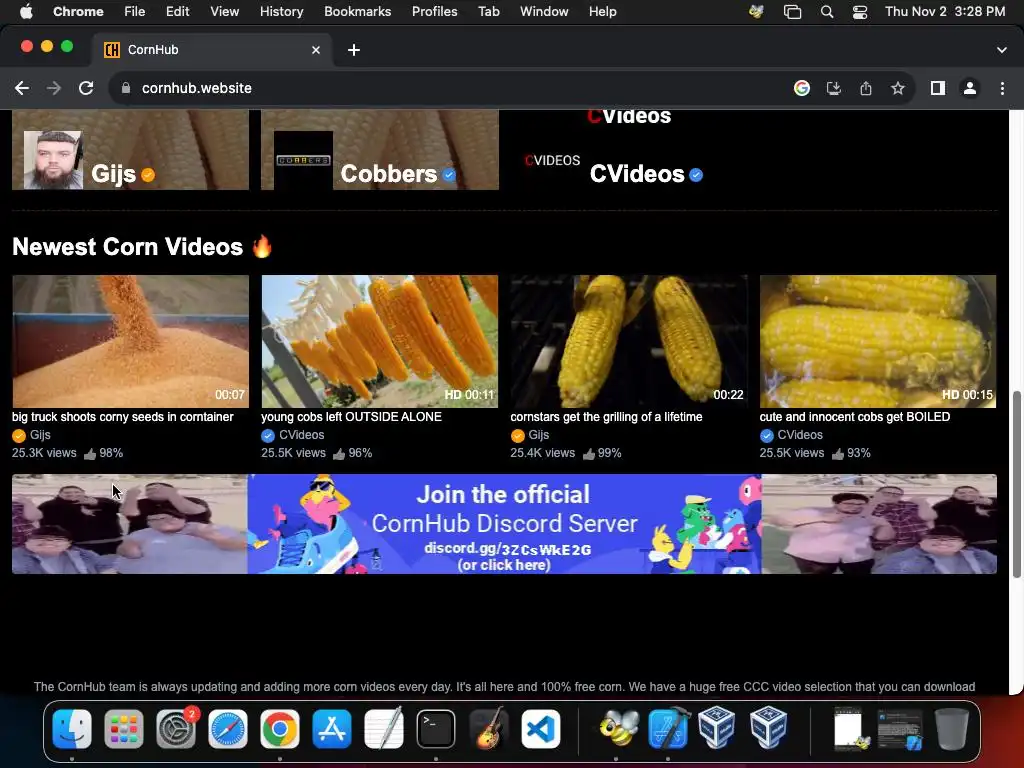Launch Visual Studio Code from the Dock

540,728
